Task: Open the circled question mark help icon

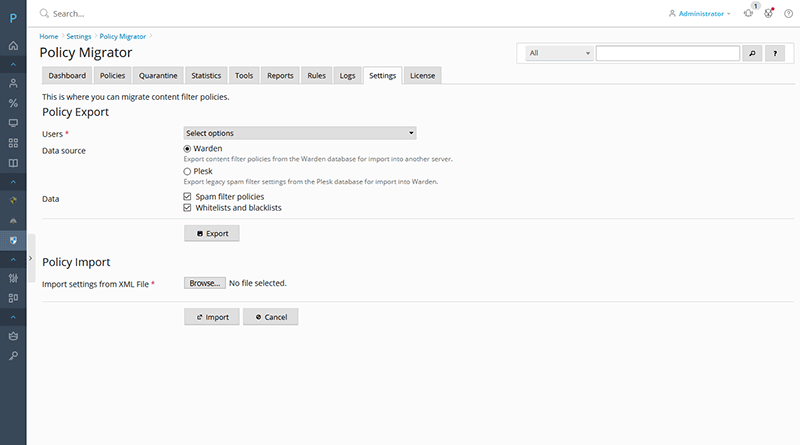Action: pos(788,13)
